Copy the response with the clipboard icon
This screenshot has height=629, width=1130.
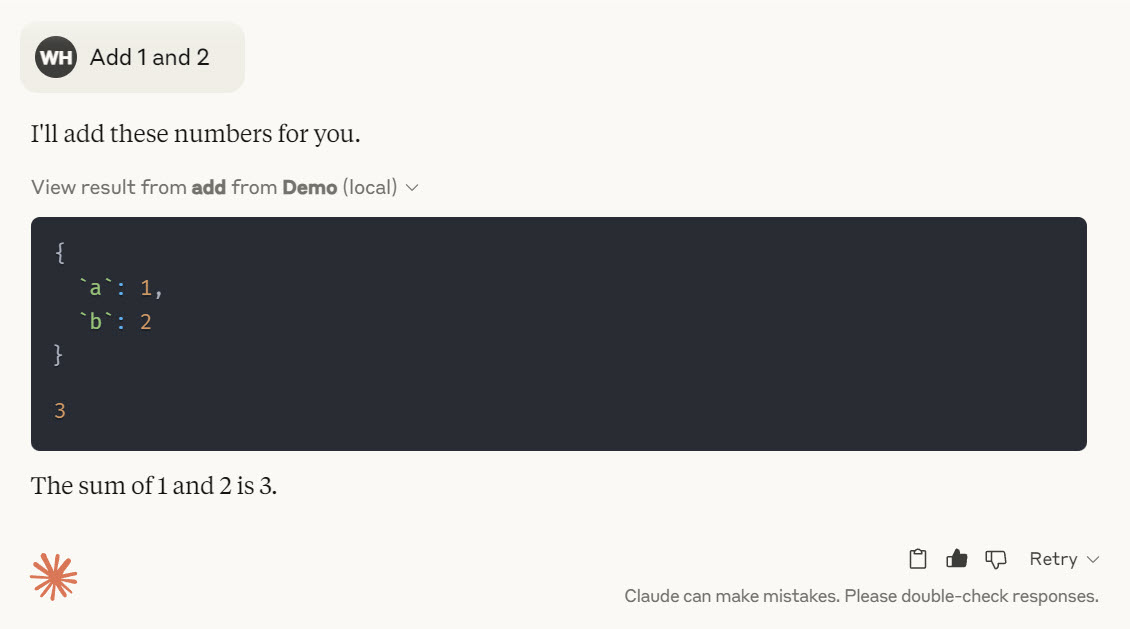[x=917, y=559]
